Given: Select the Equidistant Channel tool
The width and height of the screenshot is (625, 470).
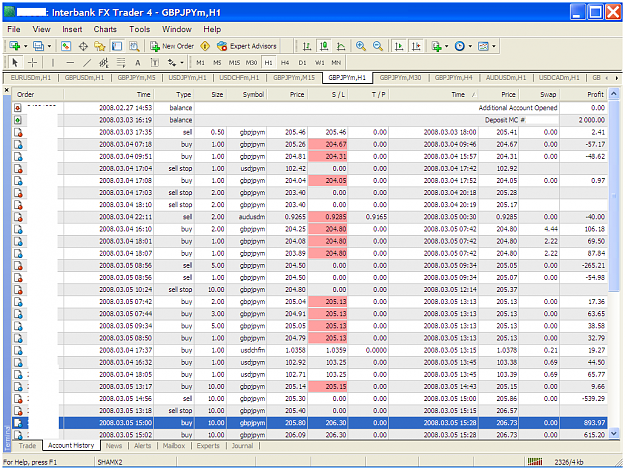Looking at the screenshot, I should pos(104,63).
